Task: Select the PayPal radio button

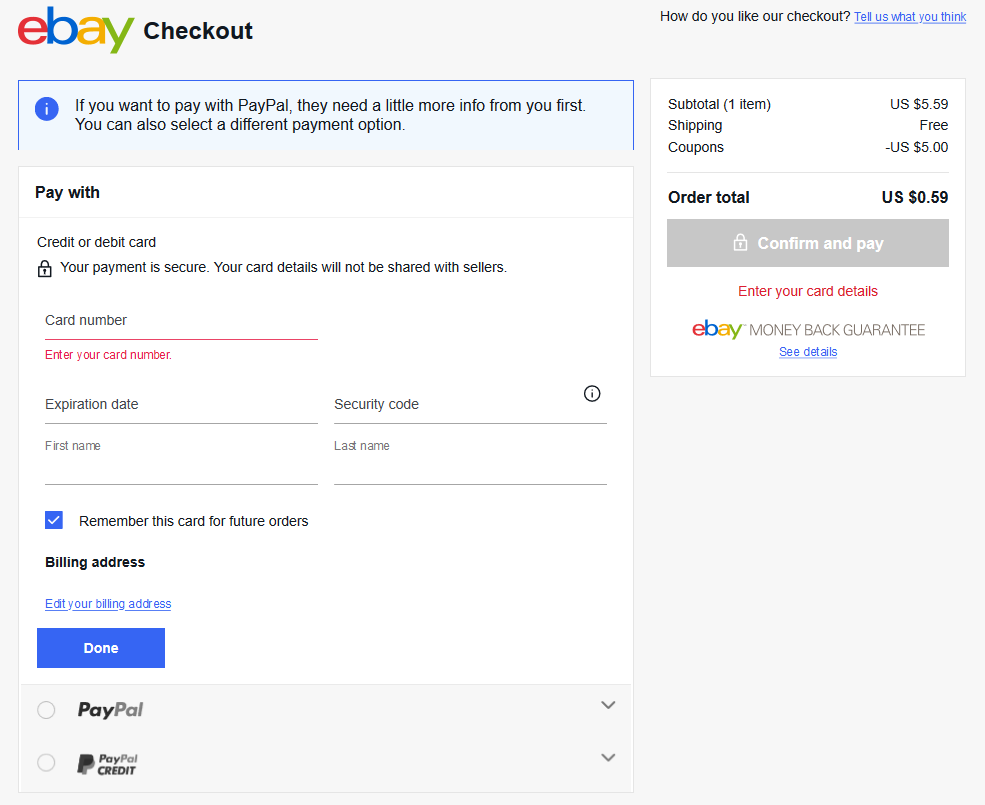Action: tap(46, 710)
